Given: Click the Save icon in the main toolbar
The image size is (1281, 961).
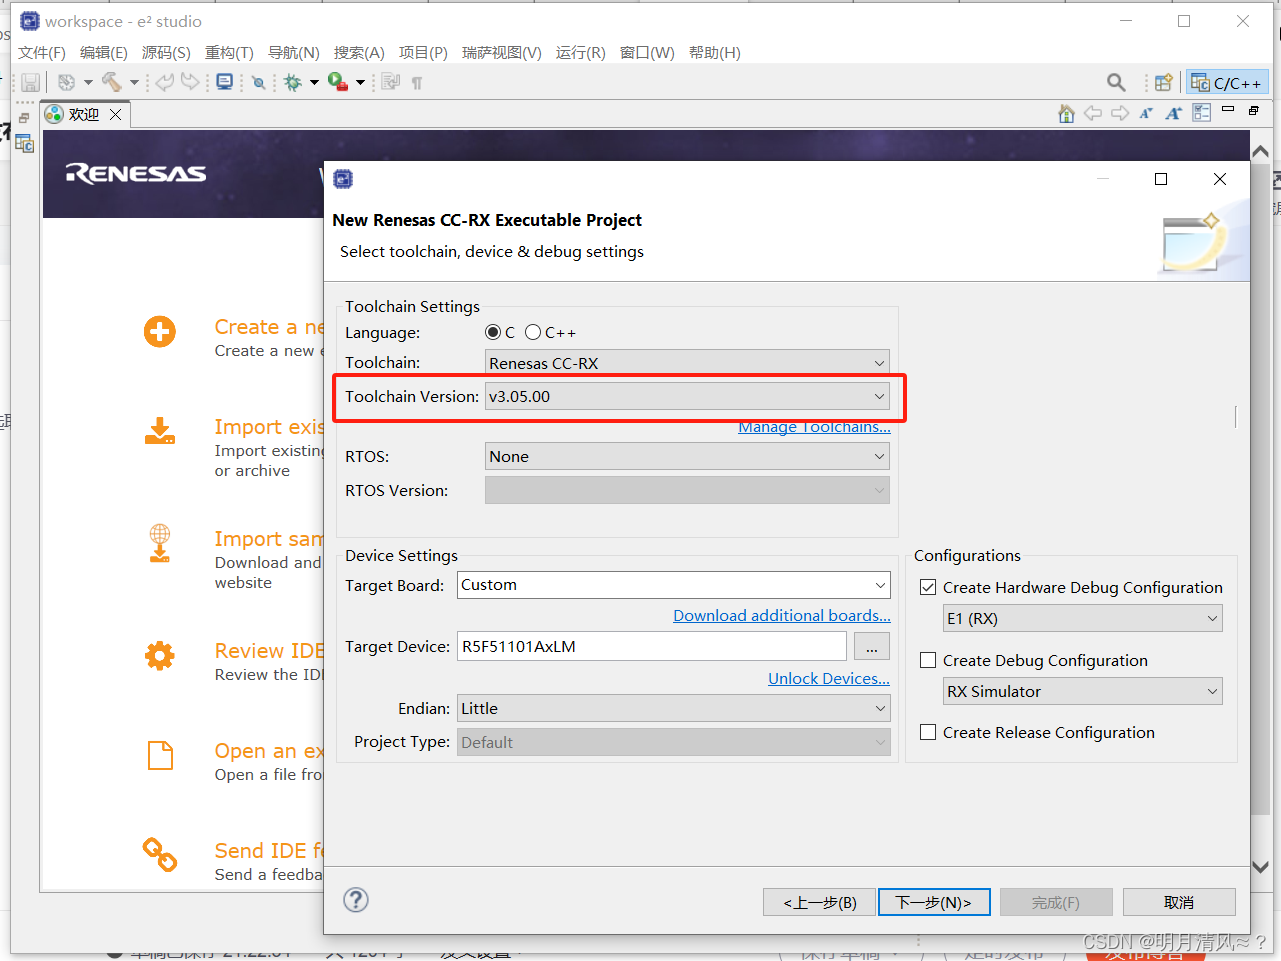Looking at the screenshot, I should click(x=31, y=83).
